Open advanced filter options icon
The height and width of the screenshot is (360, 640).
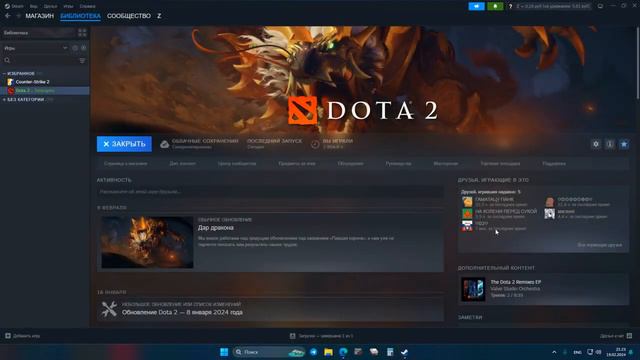(x=82, y=60)
